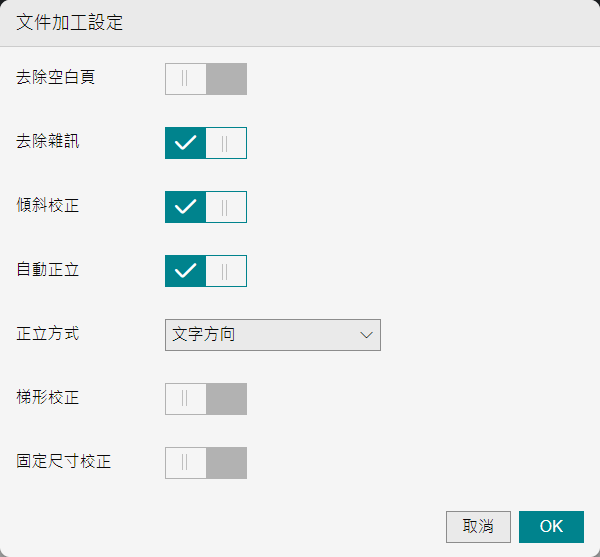600x557 pixels.
Task: Click the checkmark icon on 傾斜校正 switch
Action: pyautogui.click(x=185, y=207)
